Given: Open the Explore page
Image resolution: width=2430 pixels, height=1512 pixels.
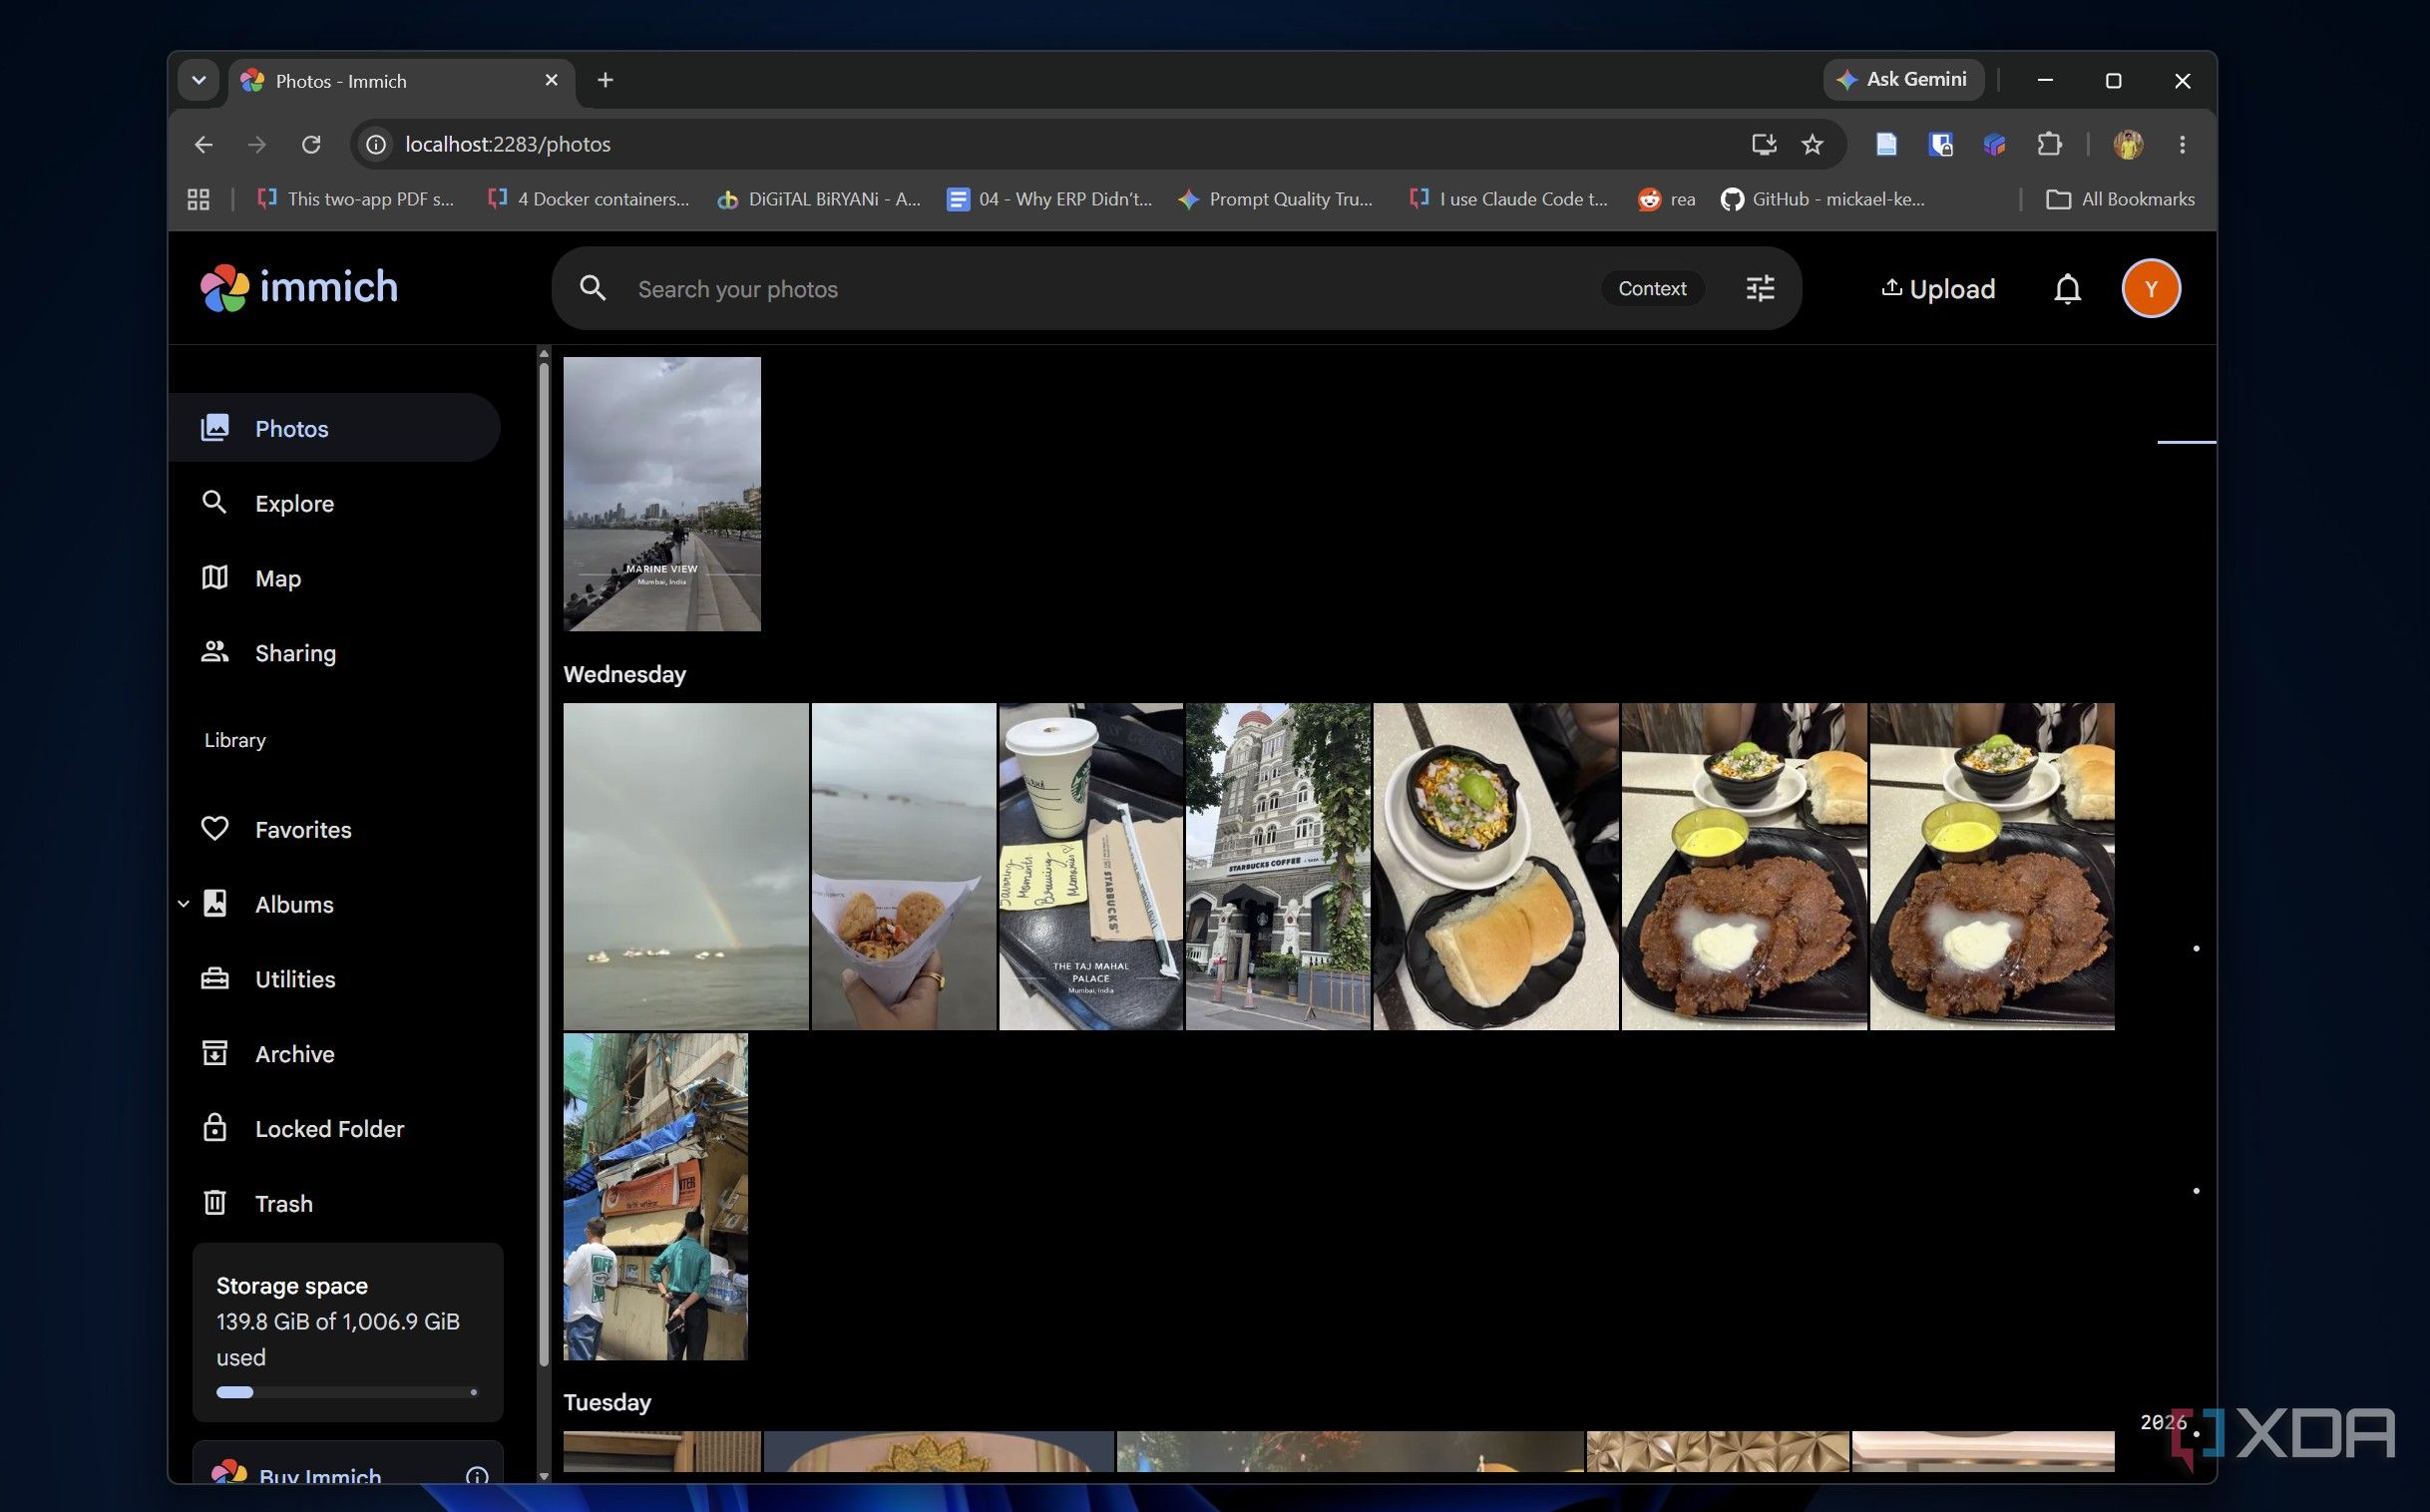Looking at the screenshot, I should [x=334, y=503].
